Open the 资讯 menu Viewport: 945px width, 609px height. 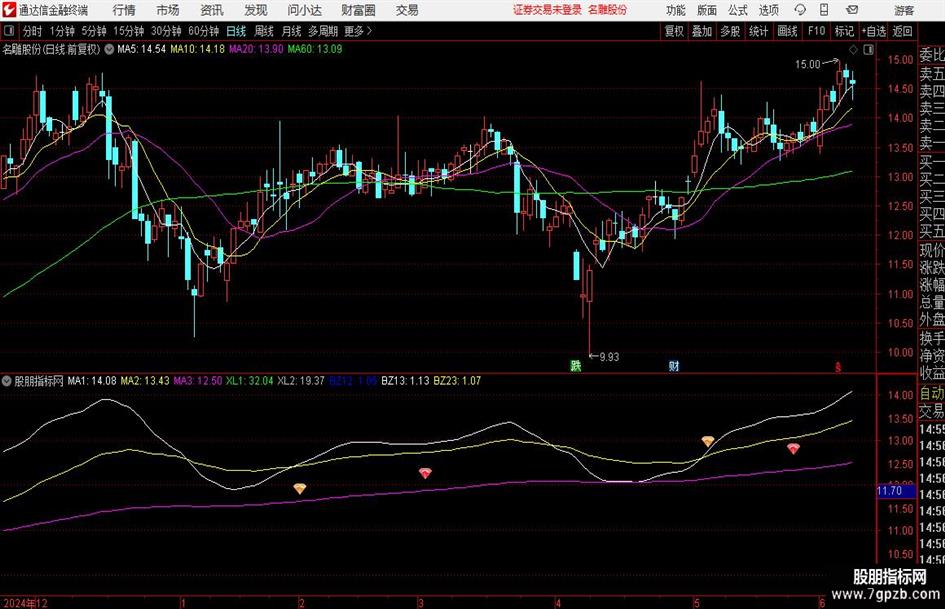(x=212, y=10)
